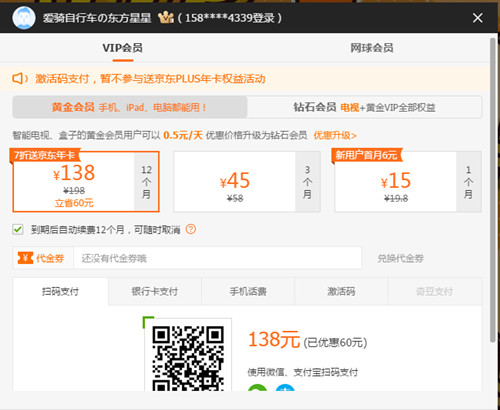
Task: Choose the ¥45 3-month plan
Action: point(247,182)
